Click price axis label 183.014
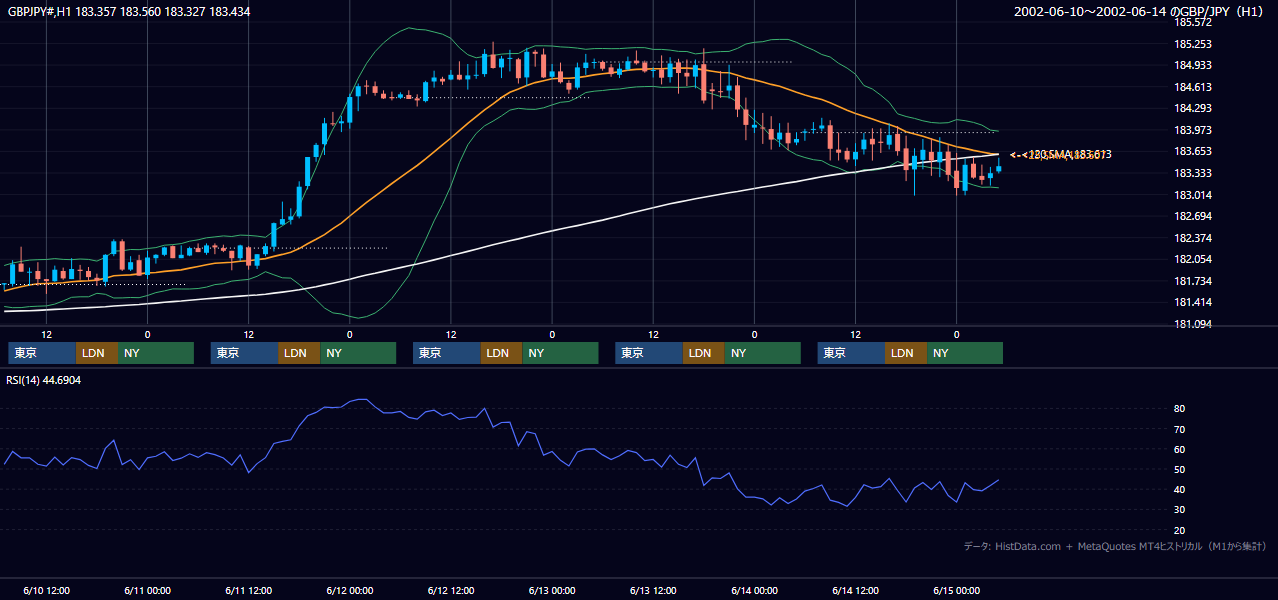 pyautogui.click(x=1192, y=195)
